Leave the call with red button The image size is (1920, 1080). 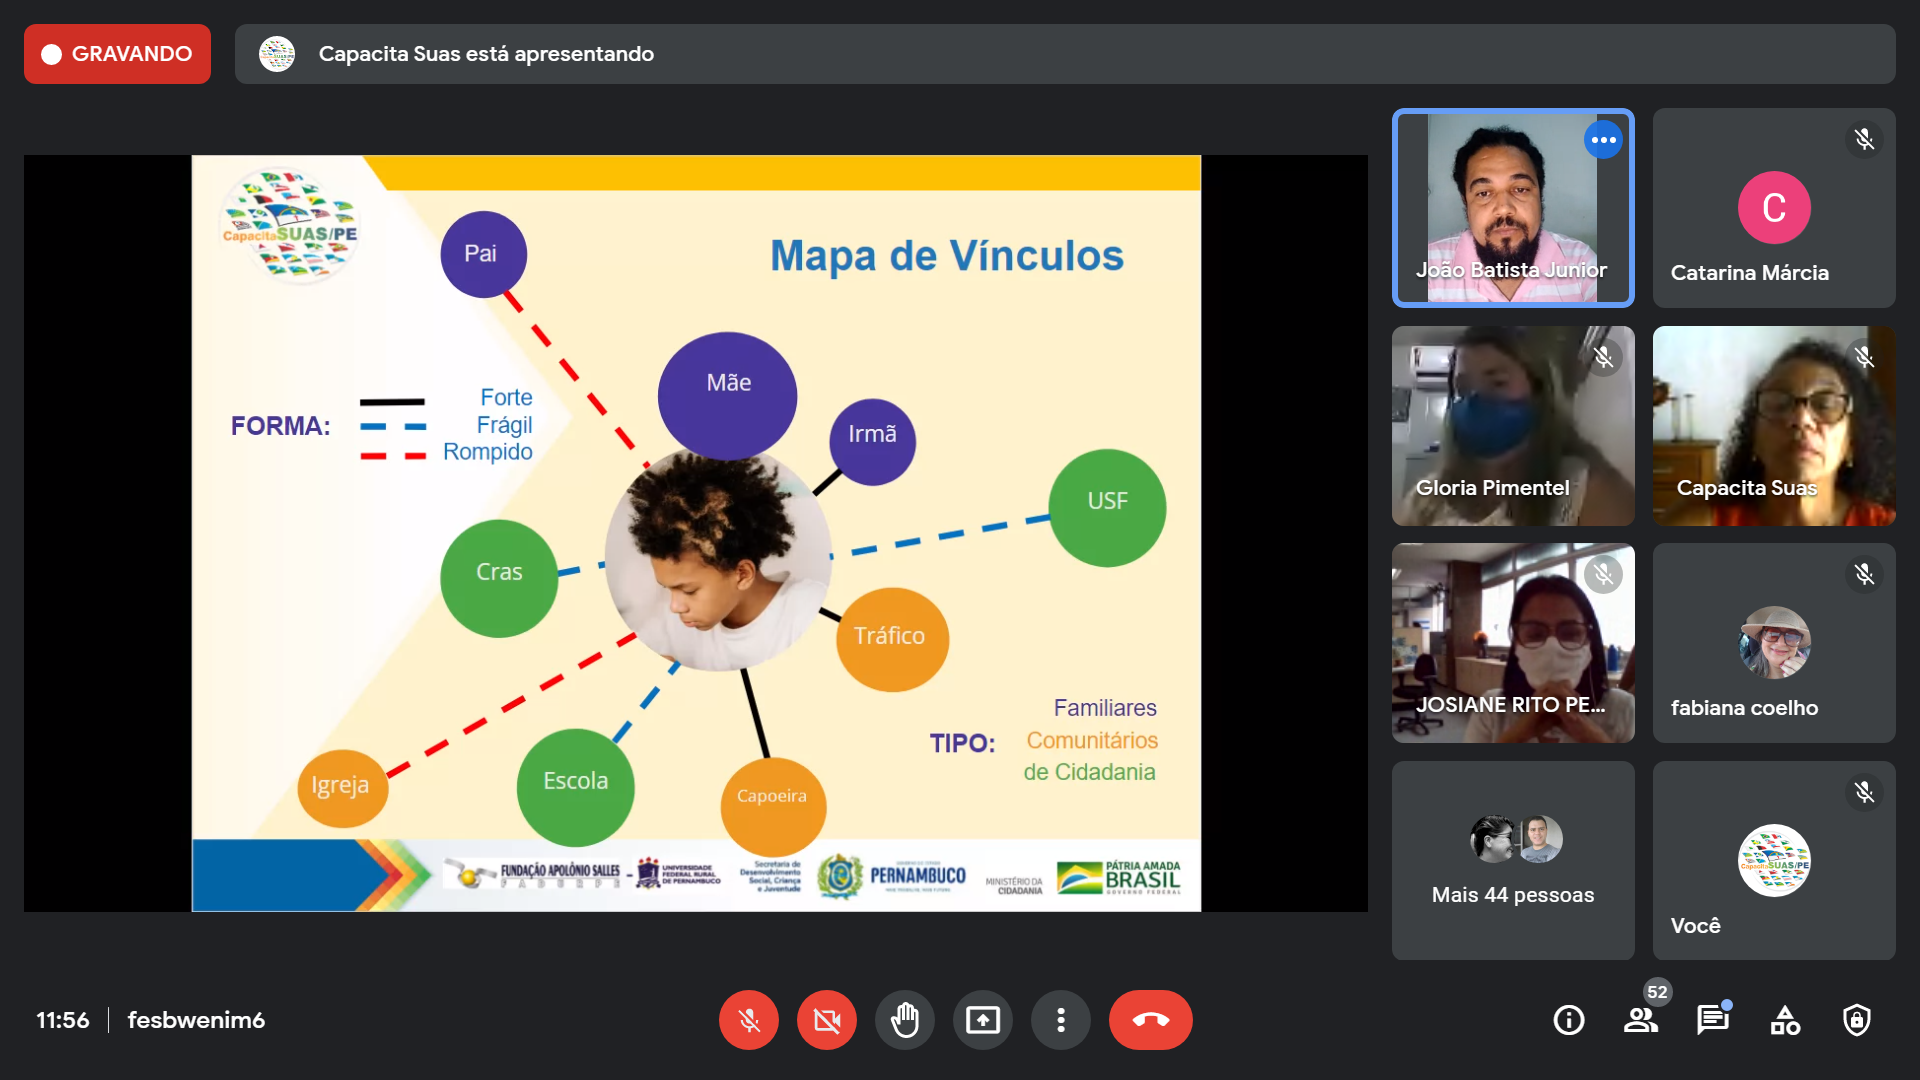click(1150, 1020)
